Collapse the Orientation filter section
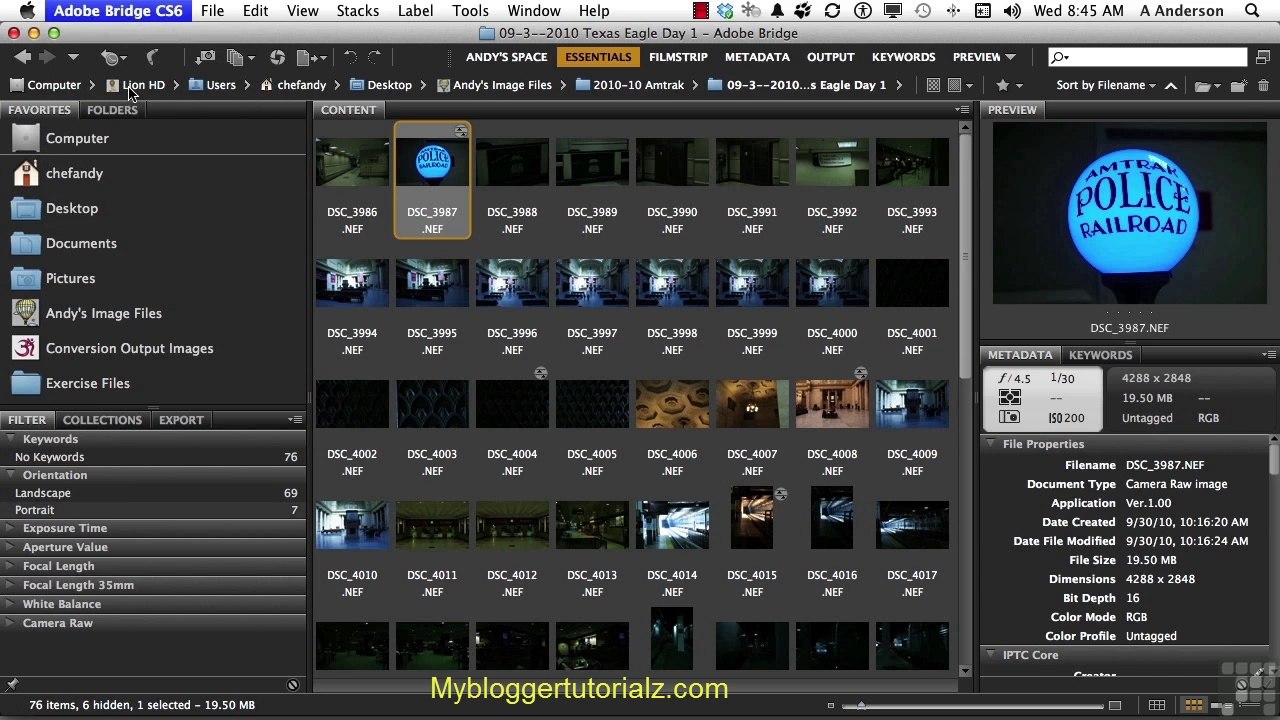Screen dimensions: 1280x720 (x=11, y=475)
